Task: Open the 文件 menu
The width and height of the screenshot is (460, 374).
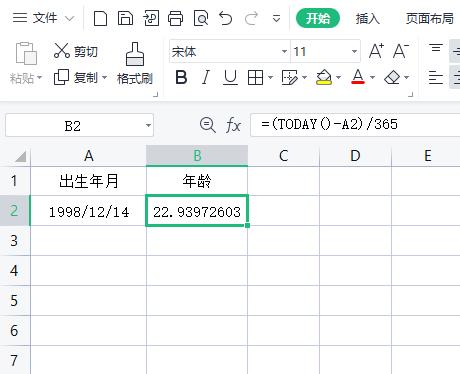Action: 35,18
